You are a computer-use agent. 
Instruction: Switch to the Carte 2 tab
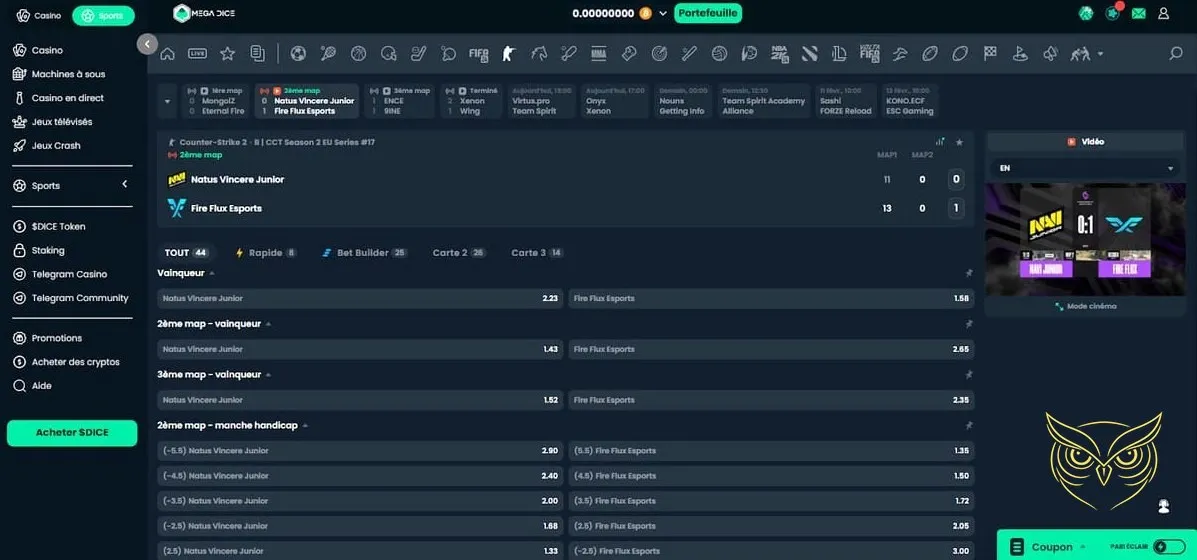tap(459, 253)
